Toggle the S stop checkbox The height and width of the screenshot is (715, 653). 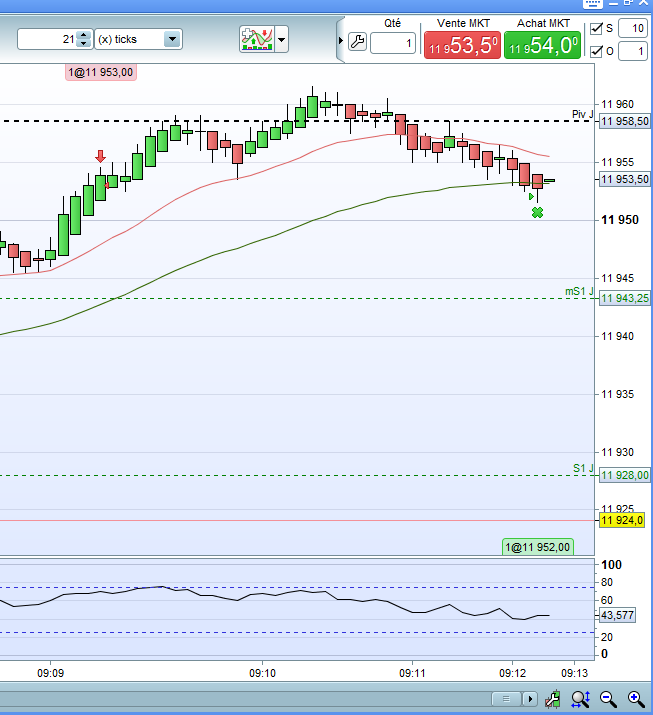[x=596, y=28]
